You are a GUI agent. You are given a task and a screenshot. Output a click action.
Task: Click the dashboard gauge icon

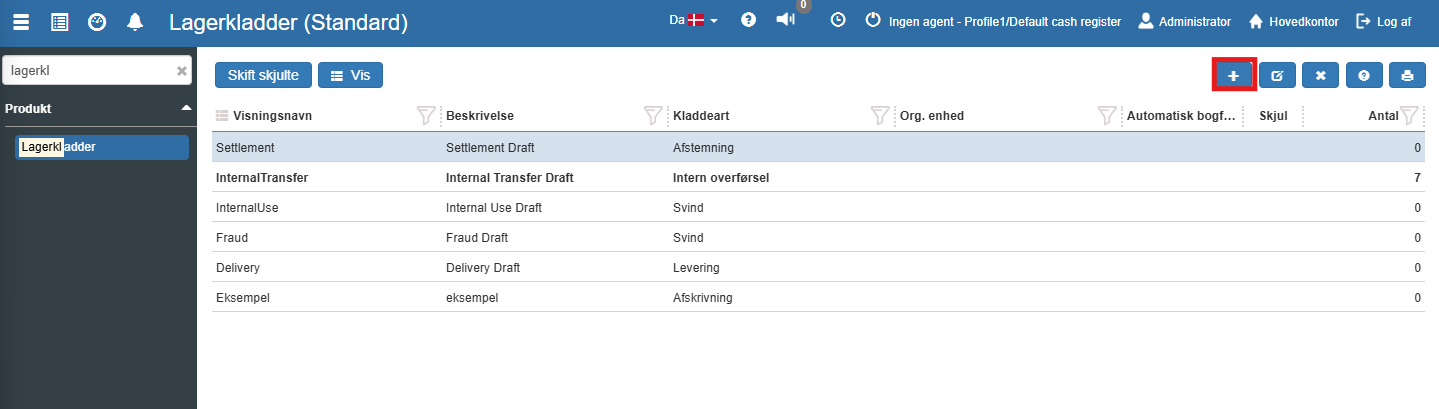pyautogui.click(x=97, y=21)
